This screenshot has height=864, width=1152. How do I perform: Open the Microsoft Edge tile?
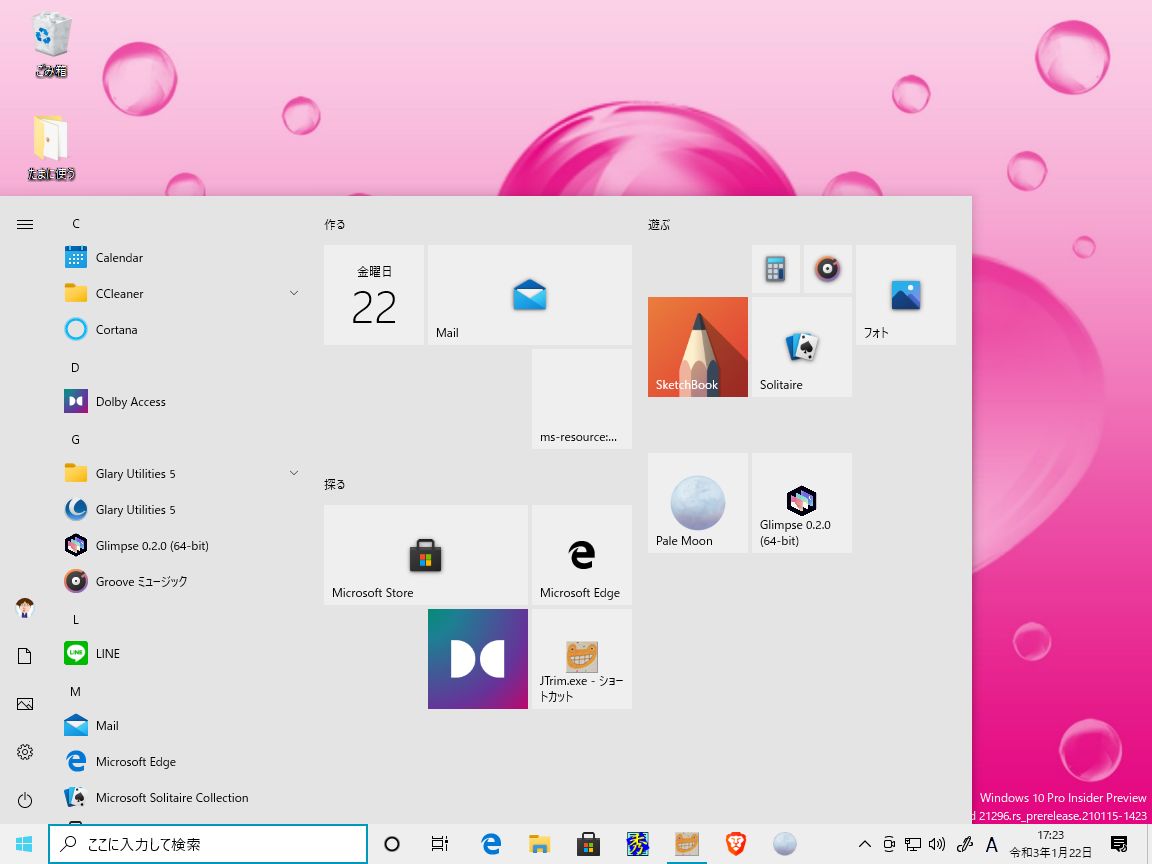(582, 555)
